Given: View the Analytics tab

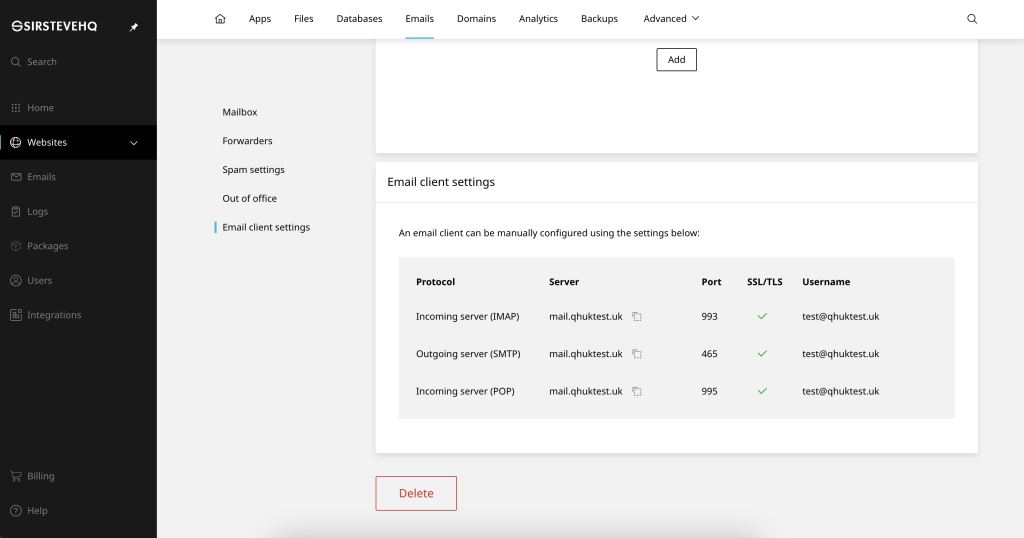Looking at the screenshot, I should 538,18.
